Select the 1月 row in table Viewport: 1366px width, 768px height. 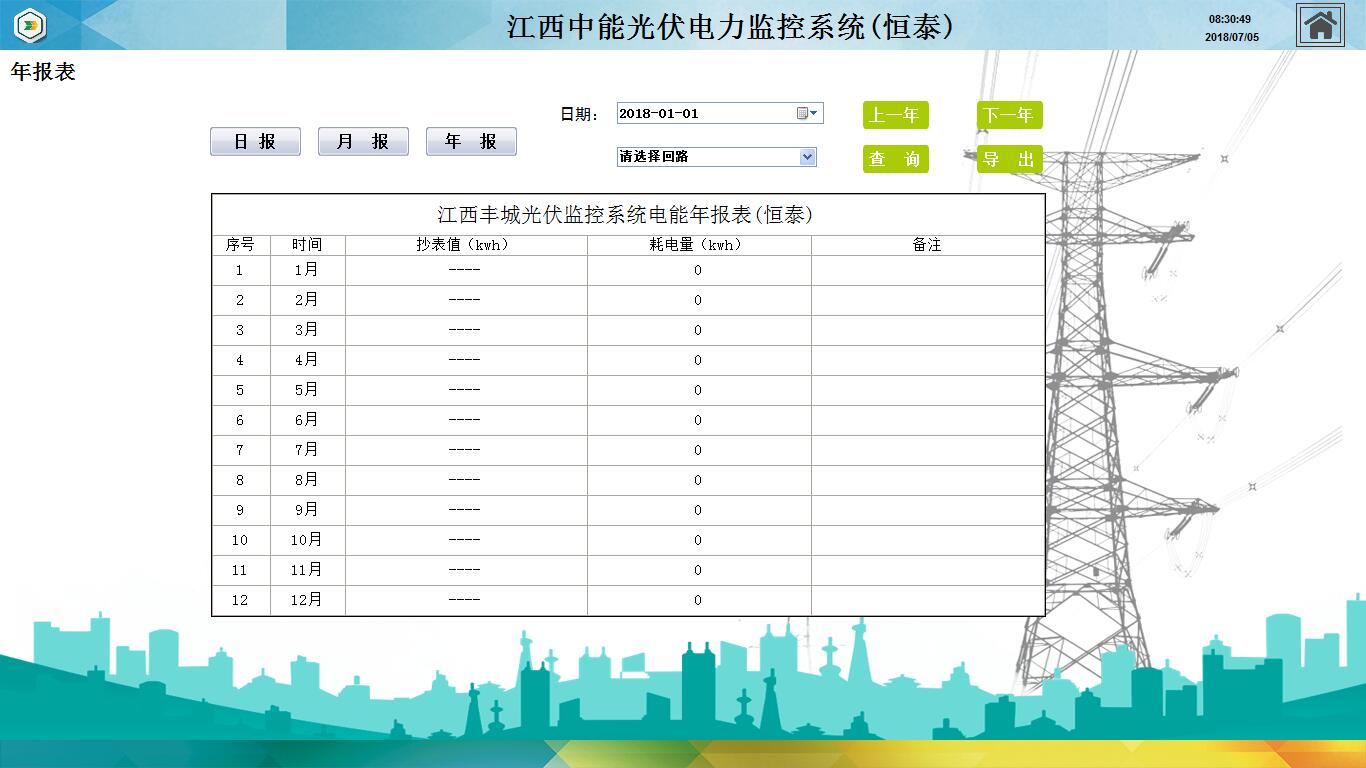pos(307,270)
